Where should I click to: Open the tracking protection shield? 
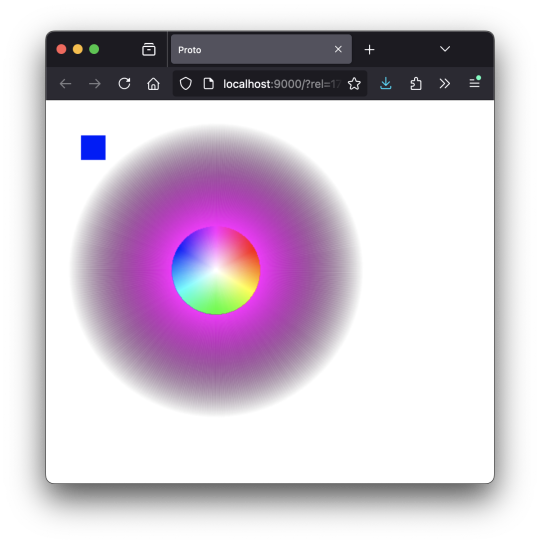[x=186, y=84]
